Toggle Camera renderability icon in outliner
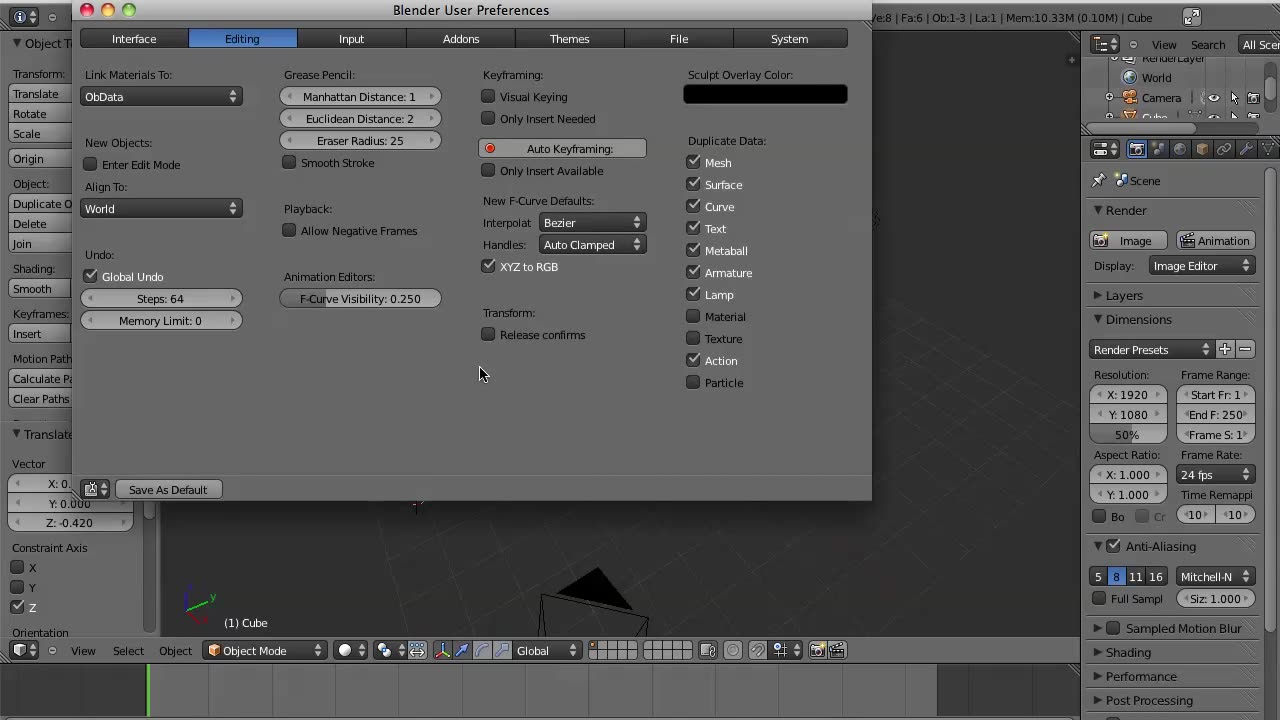 point(1253,98)
